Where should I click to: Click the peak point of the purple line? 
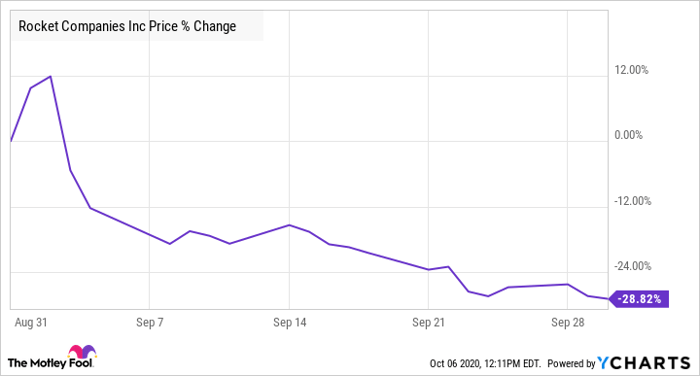(50, 76)
